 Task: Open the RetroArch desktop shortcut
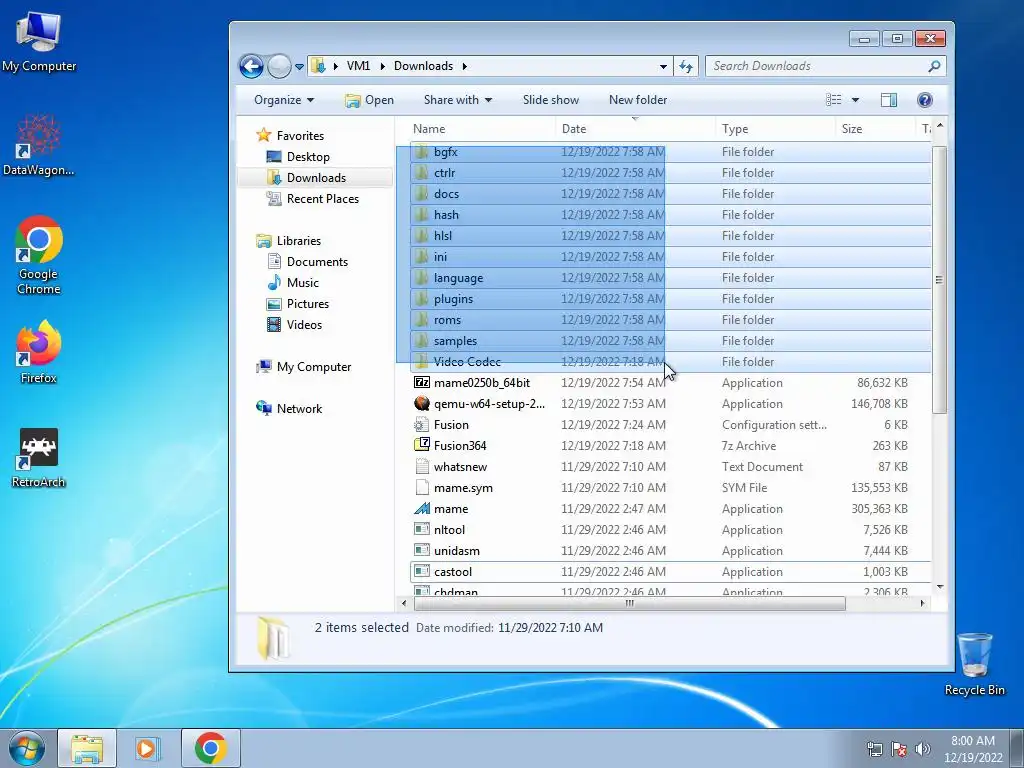[39, 458]
